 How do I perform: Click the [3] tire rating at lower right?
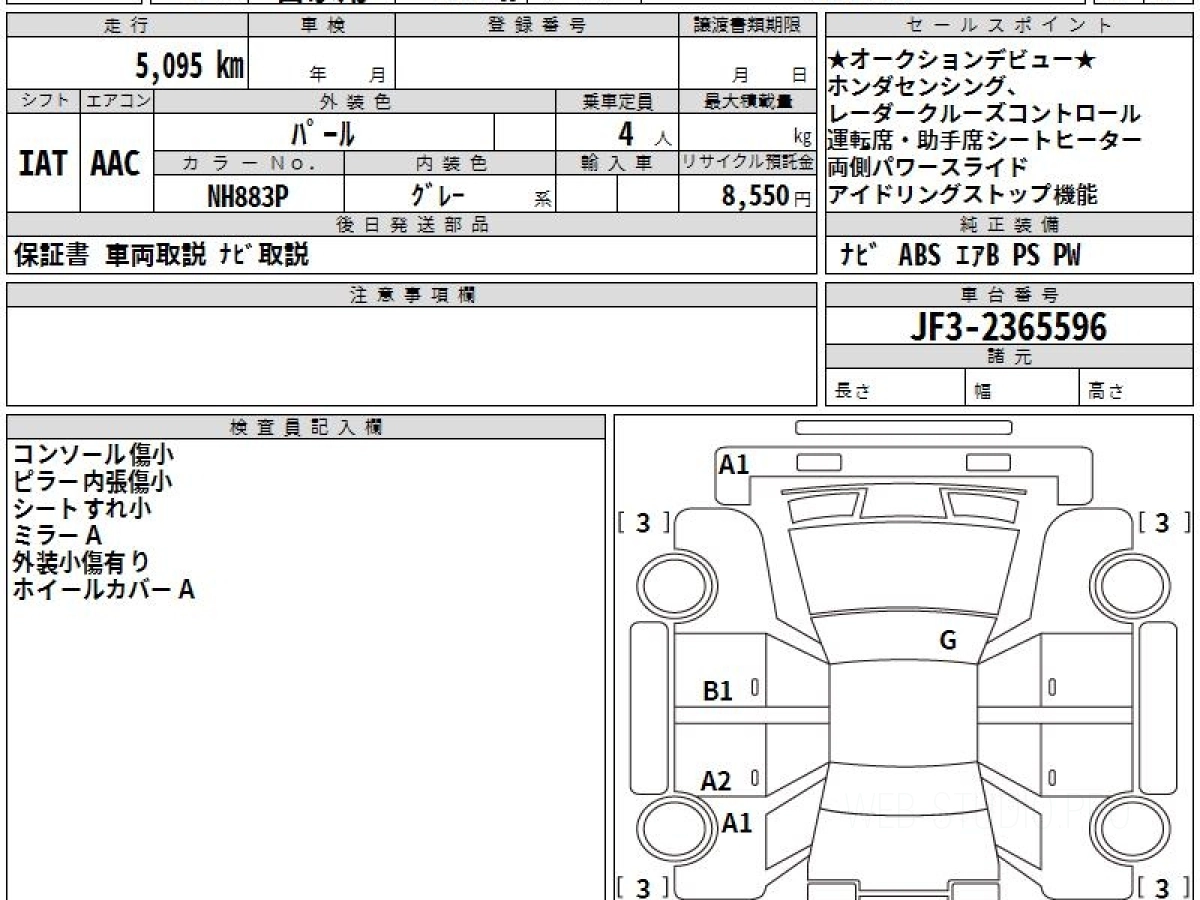click(1163, 887)
